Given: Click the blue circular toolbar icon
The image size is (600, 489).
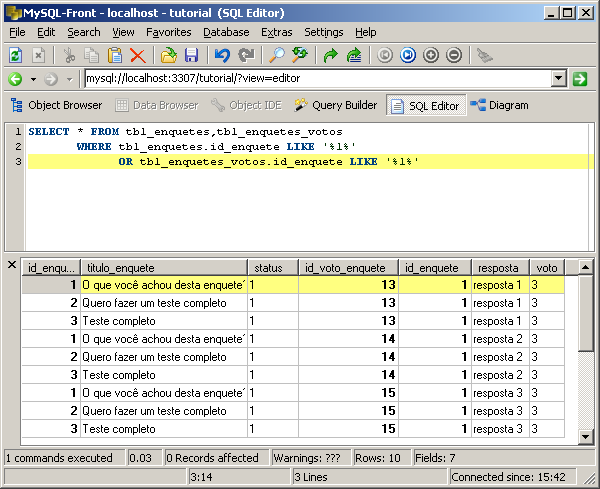Looking at the screenshot, I should tap(408, 55).
